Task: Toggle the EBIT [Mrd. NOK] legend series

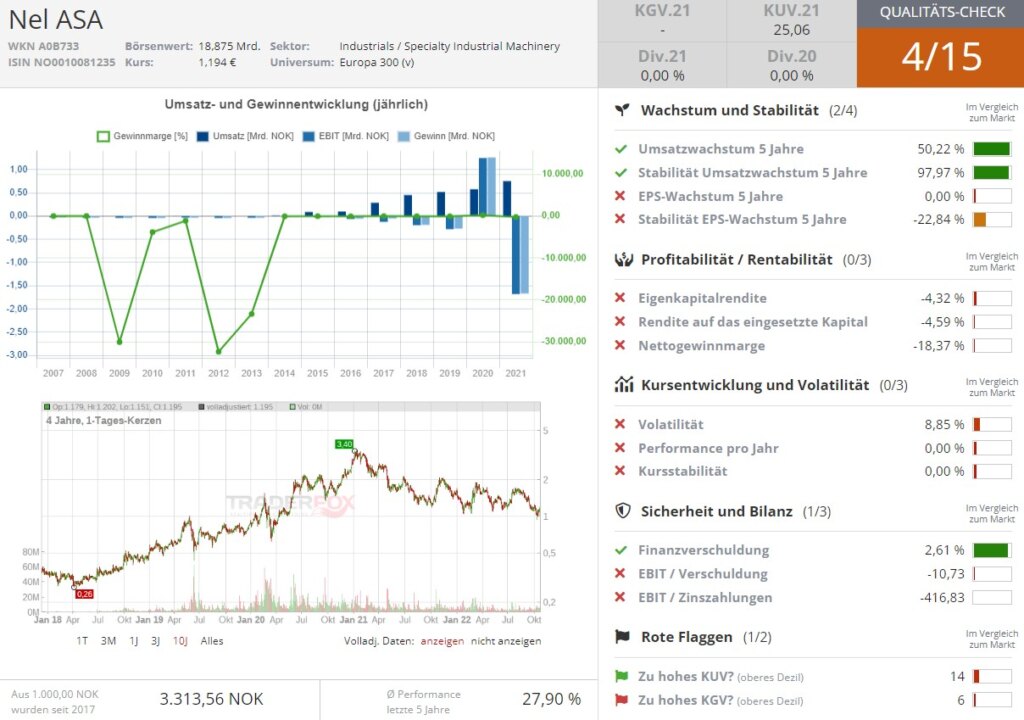Action: coord(345,136)
